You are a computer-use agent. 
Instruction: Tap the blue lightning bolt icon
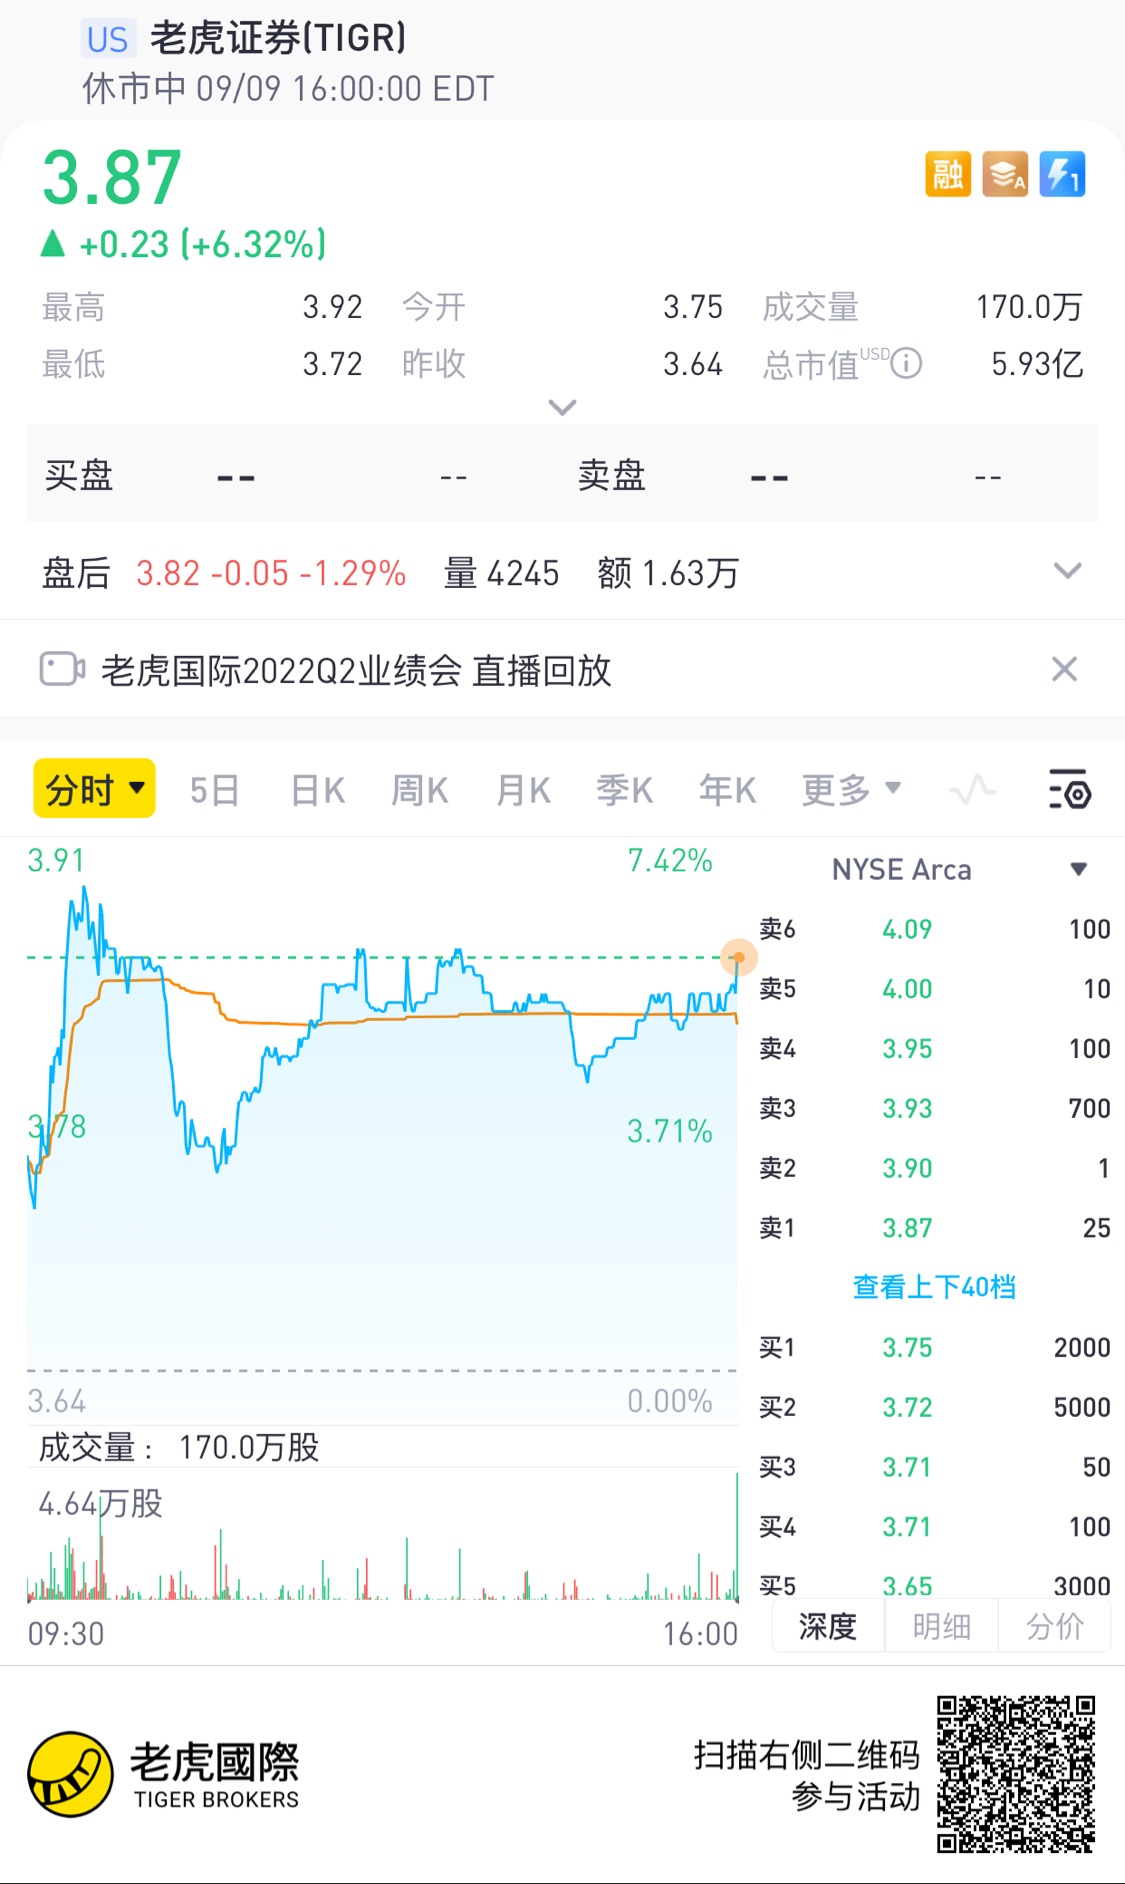1062,175
